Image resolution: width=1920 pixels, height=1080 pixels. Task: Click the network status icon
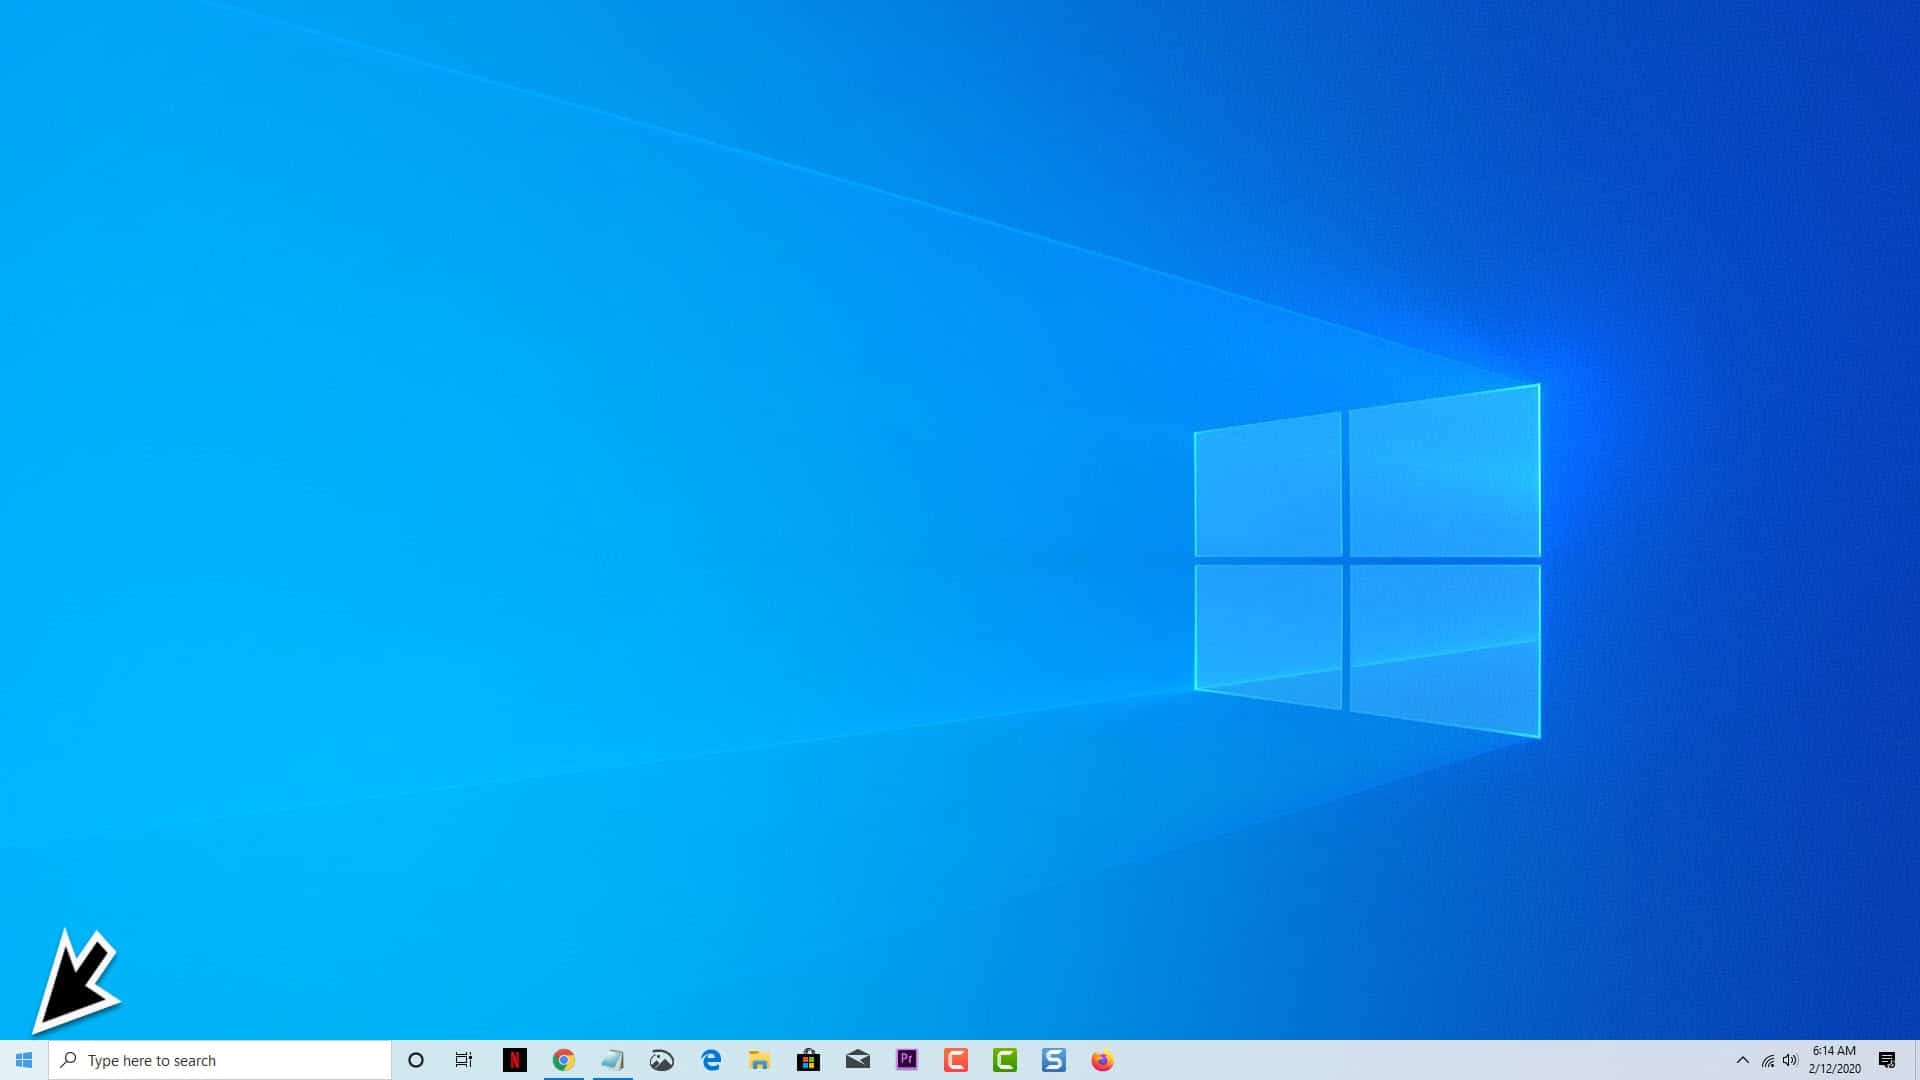[1768, 1059]
